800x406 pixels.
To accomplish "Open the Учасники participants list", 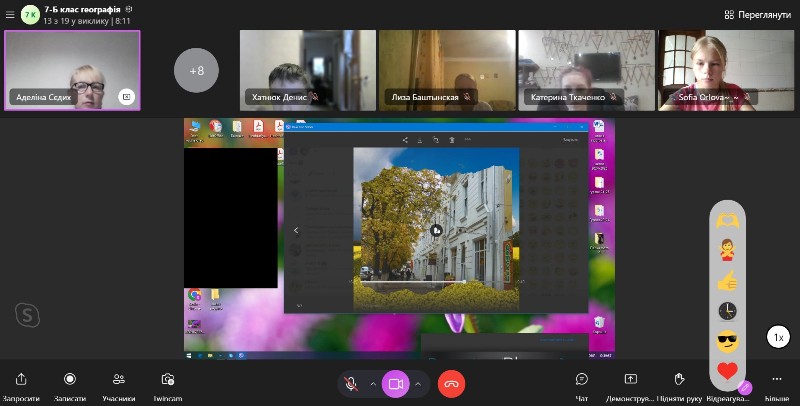I will click(118, 380).
